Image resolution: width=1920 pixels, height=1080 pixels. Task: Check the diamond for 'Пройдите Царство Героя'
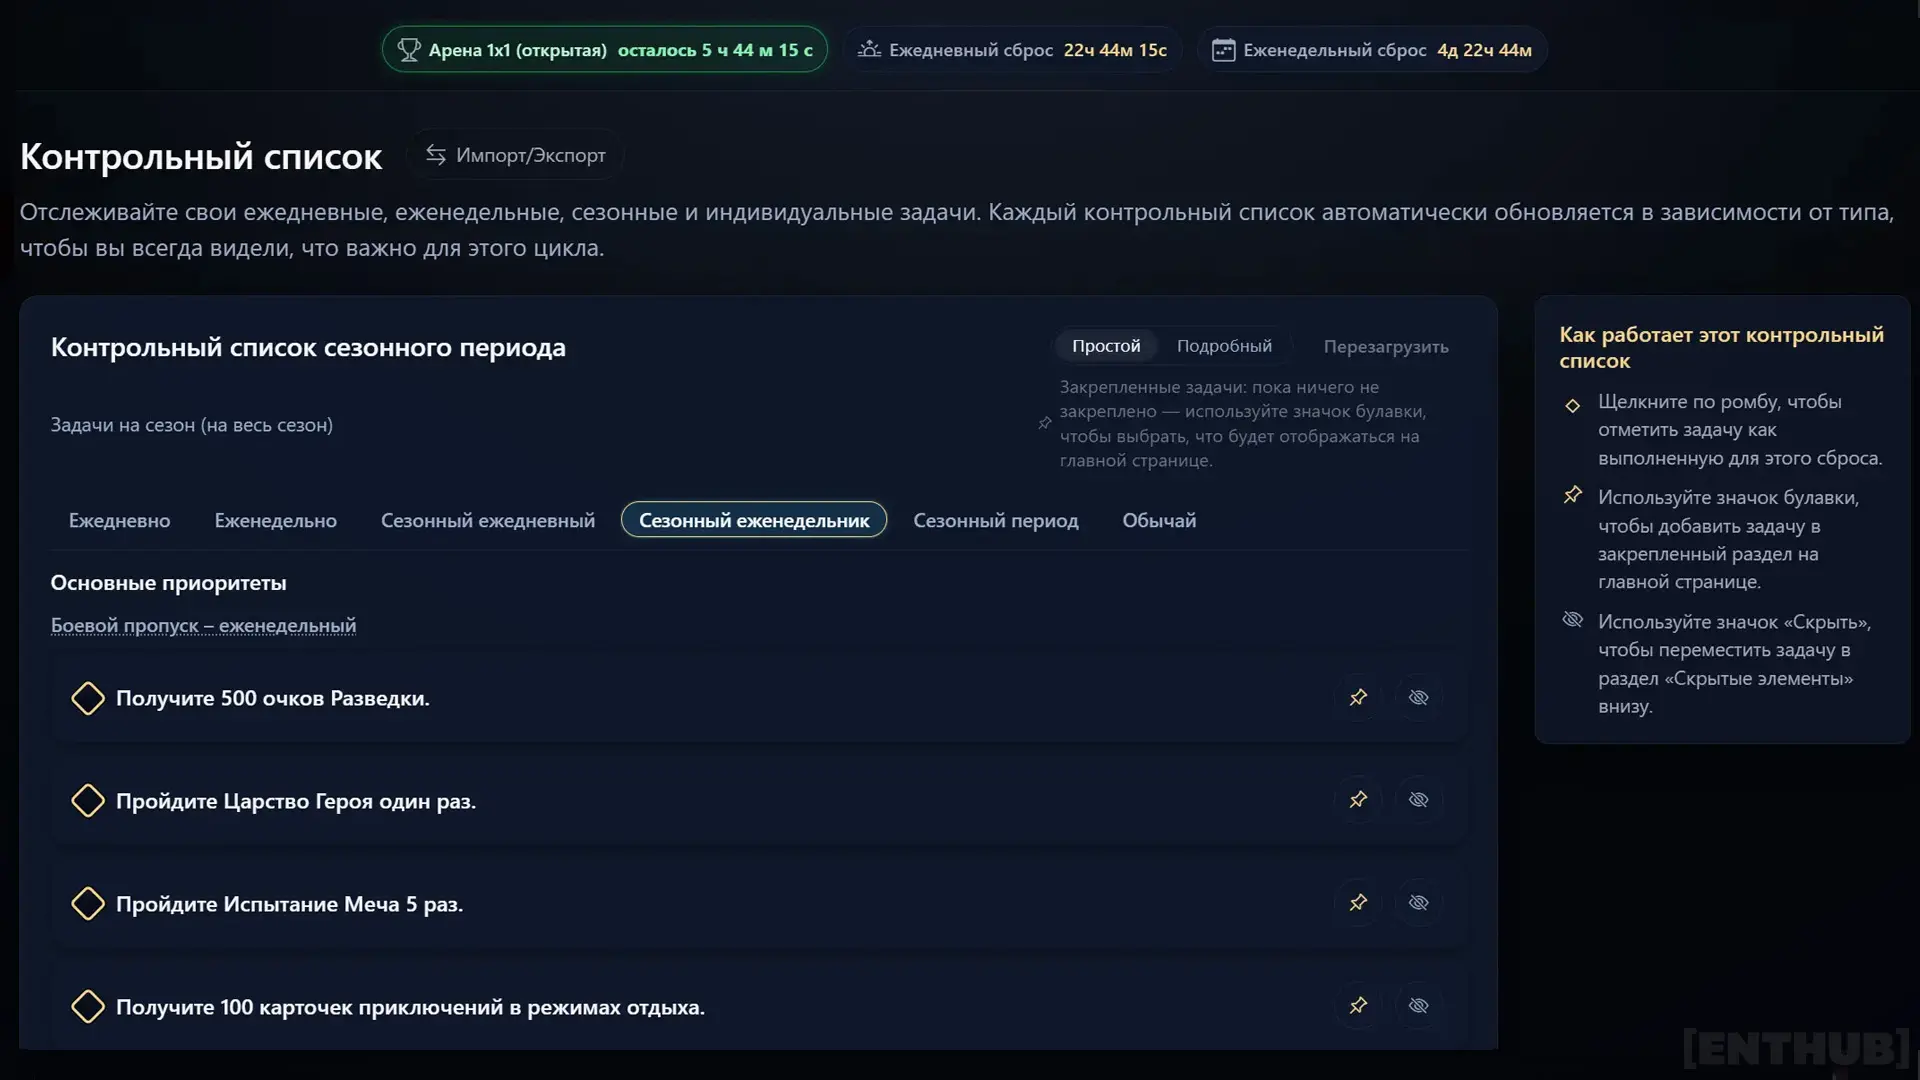(88, 801)
